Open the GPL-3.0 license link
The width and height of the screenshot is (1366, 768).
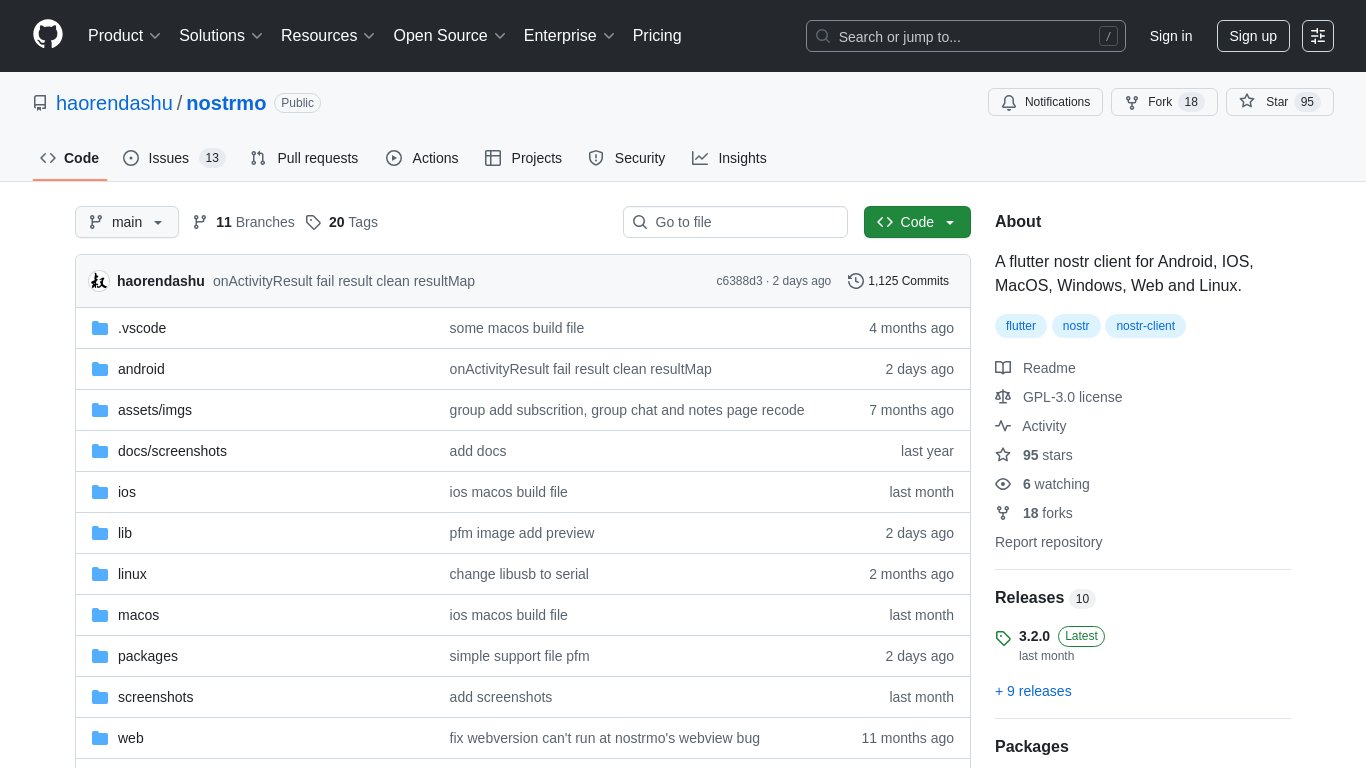pos(1072,397)
